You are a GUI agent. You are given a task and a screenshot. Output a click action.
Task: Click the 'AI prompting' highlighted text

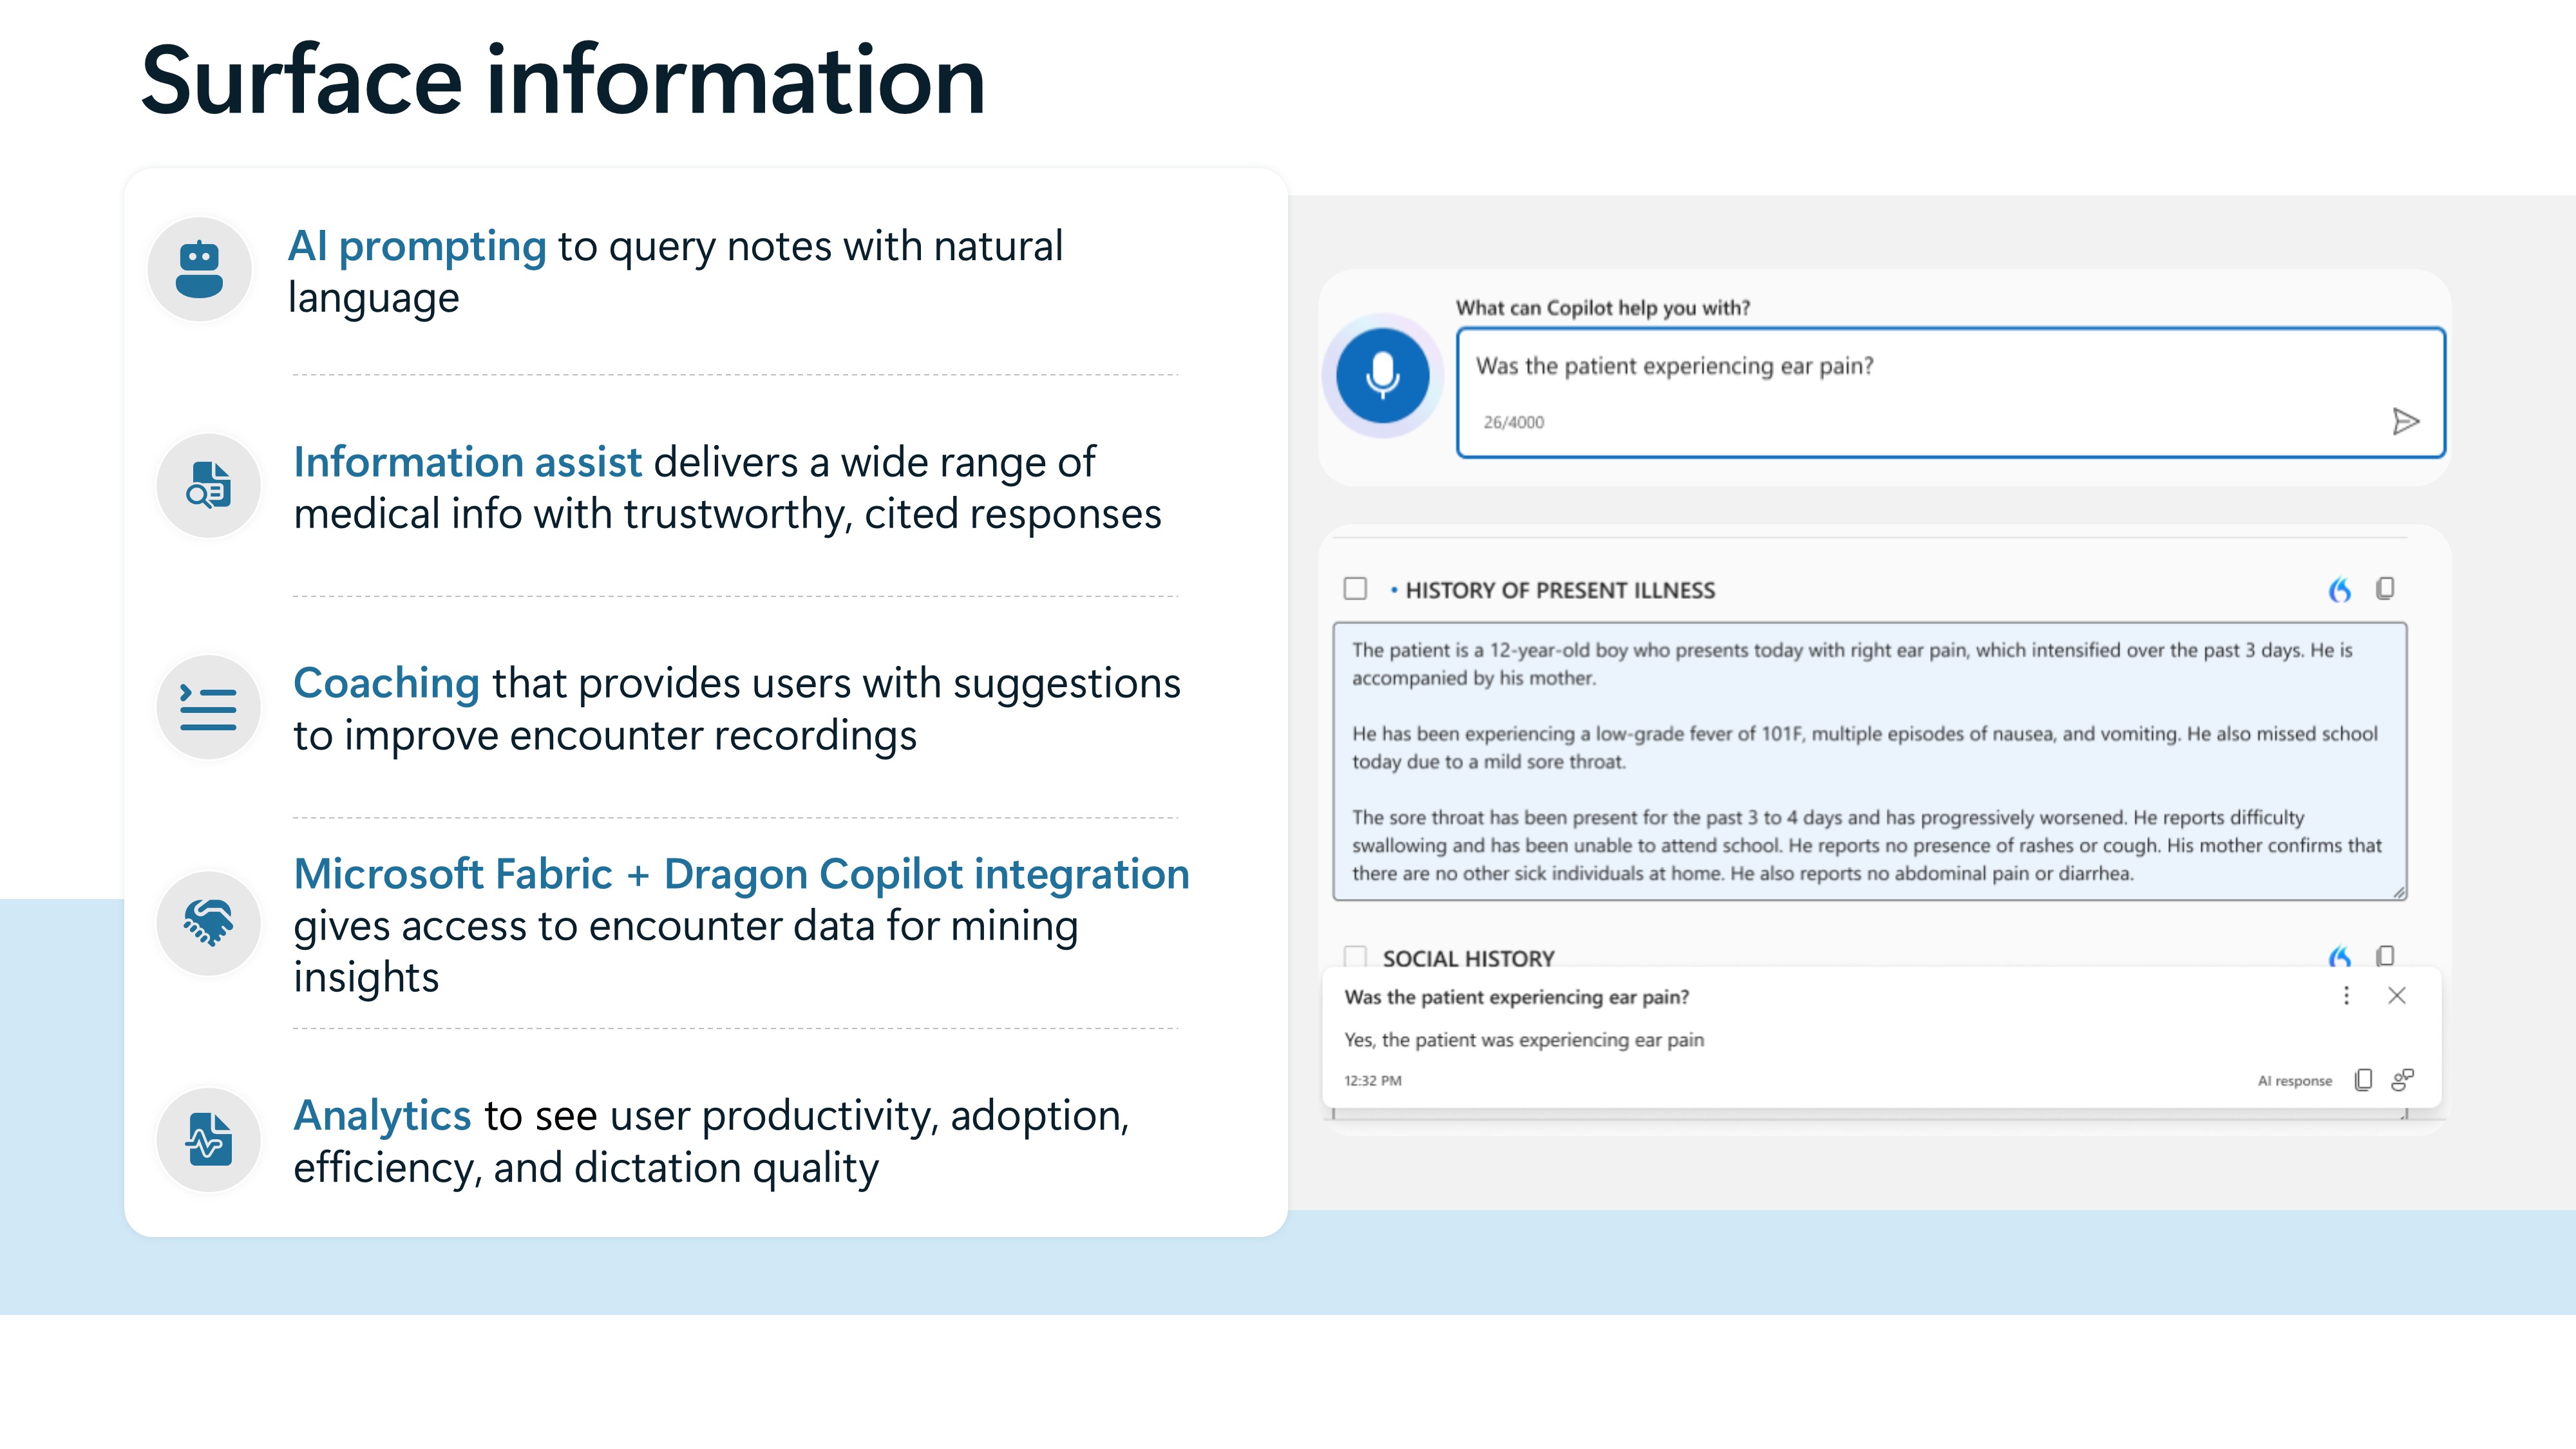(417, 246)
